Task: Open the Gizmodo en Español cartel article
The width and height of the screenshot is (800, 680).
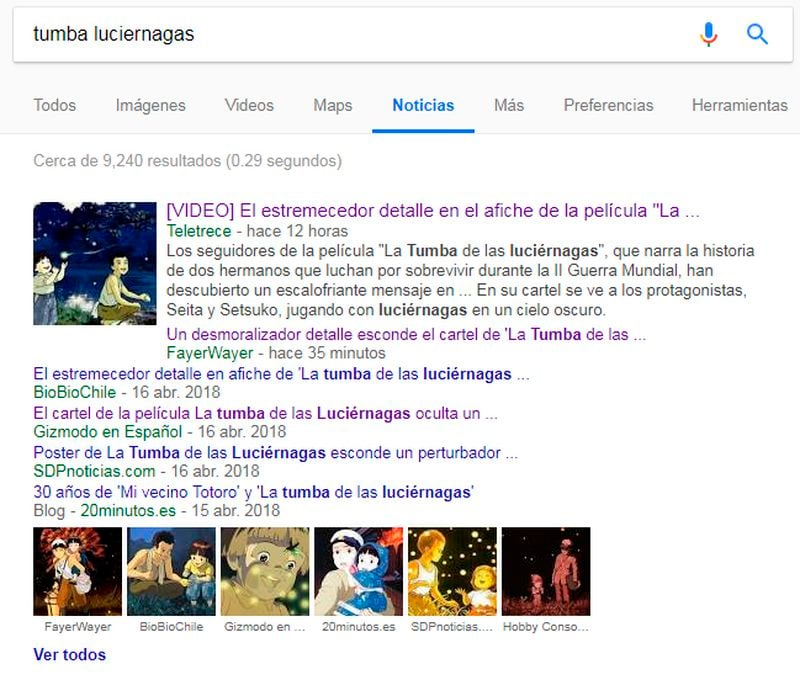Action: 265,413
